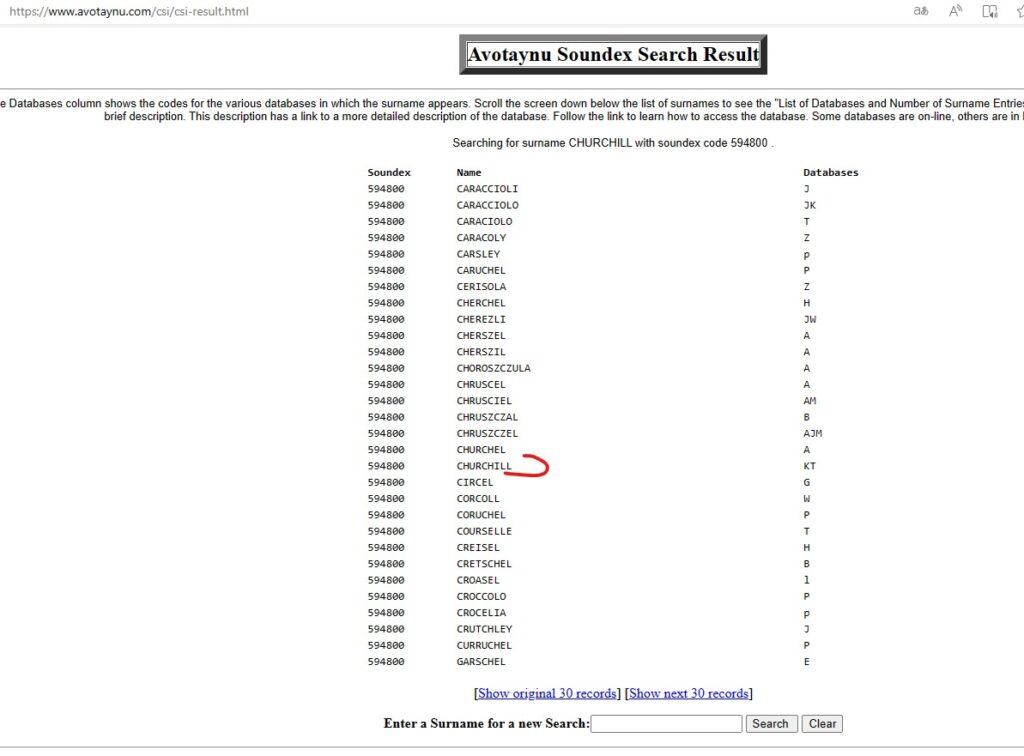Click the name CIRCEL
The image size is (1024, 756).
(x=475, y=482)
